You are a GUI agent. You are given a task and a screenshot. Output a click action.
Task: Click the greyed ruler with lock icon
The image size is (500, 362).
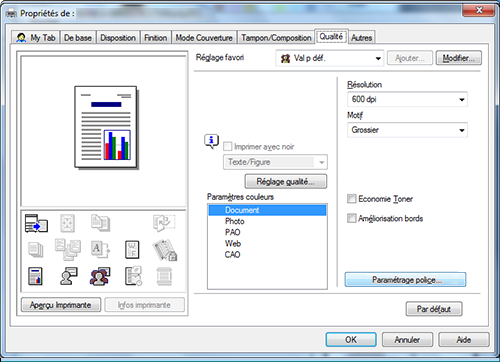165,250
